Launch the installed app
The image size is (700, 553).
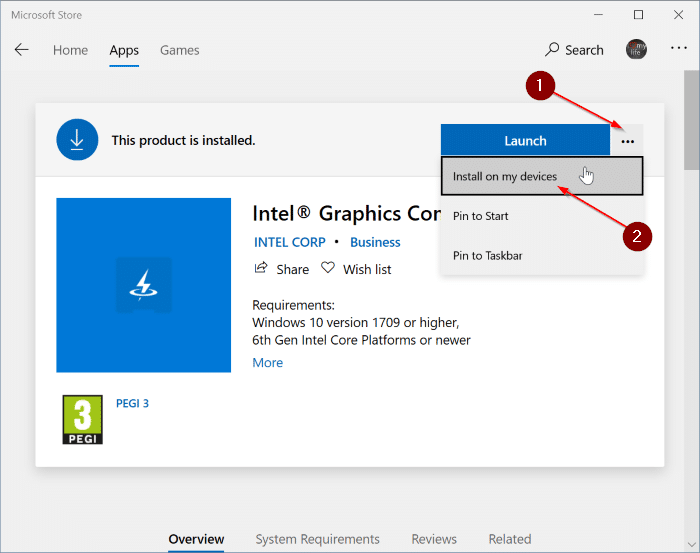point(525,141)
